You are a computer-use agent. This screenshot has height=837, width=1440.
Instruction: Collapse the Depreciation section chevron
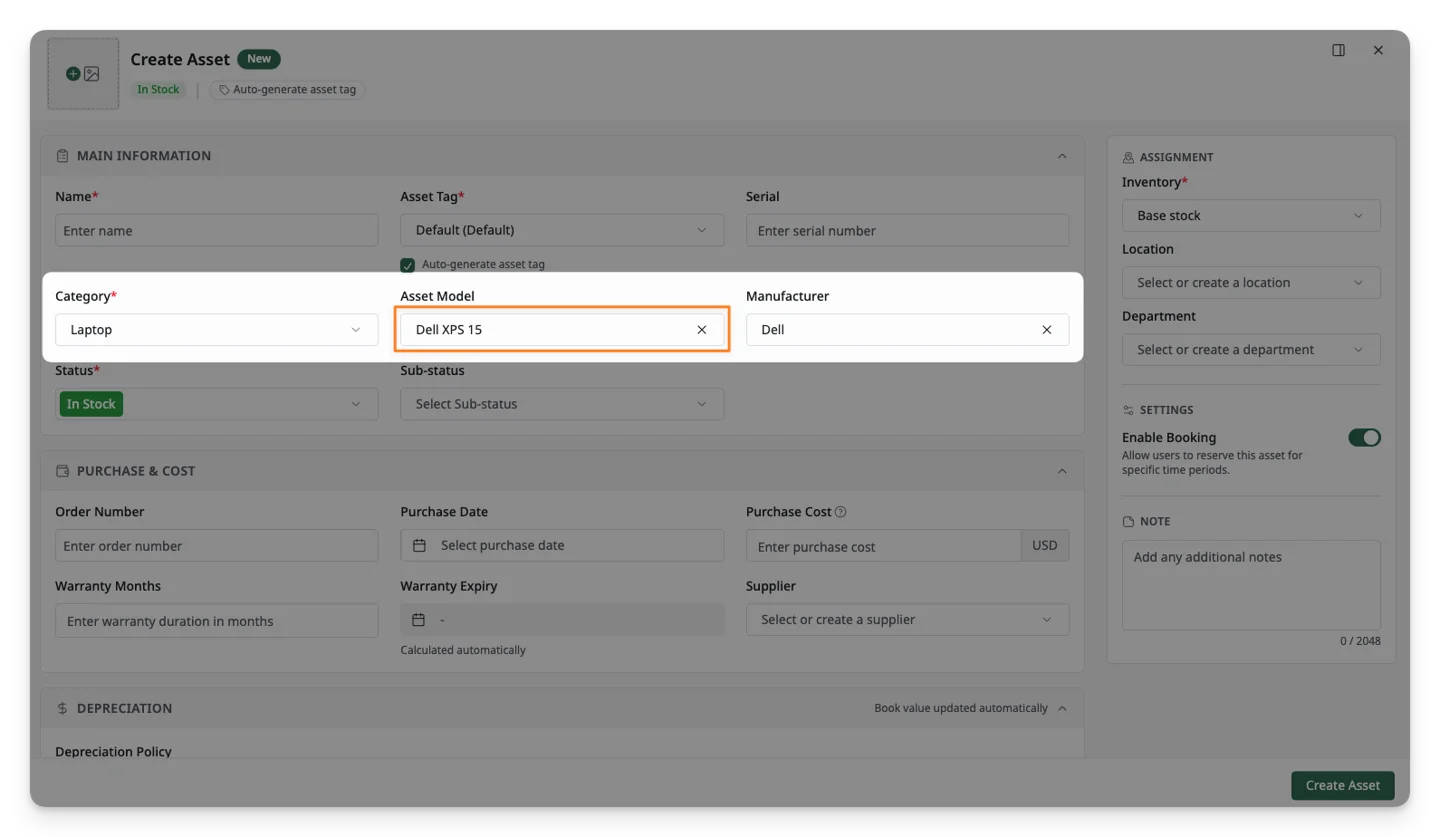click(1062, 708)
